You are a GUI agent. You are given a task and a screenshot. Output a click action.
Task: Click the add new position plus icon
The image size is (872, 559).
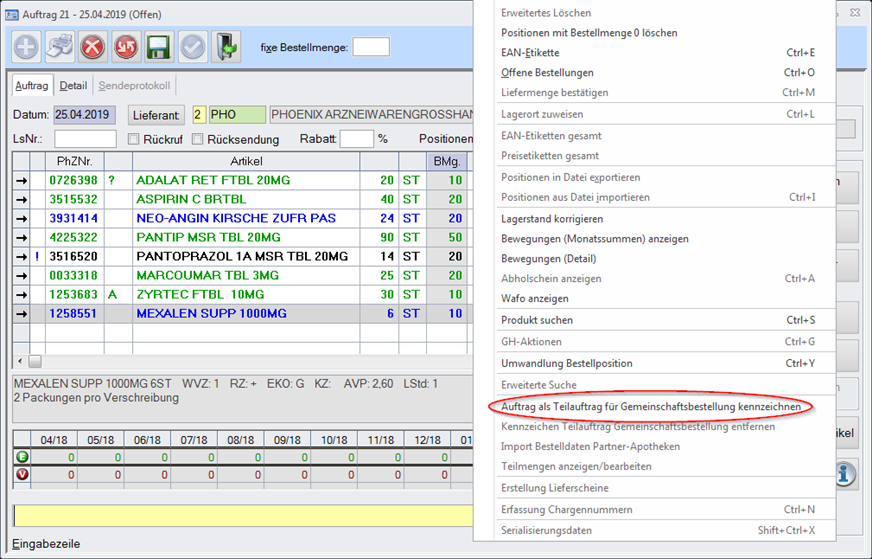pyautogui.click(x=28, y=47)
